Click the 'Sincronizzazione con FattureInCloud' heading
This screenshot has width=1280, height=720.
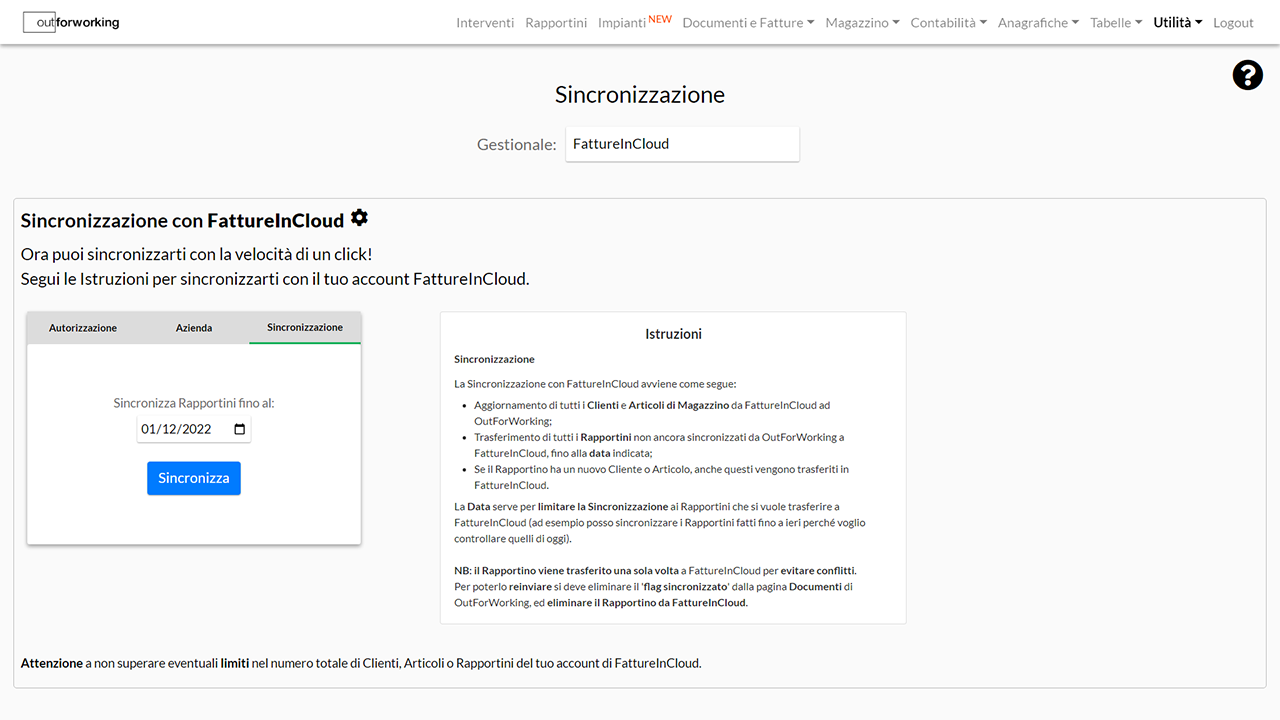click(183, 220)
